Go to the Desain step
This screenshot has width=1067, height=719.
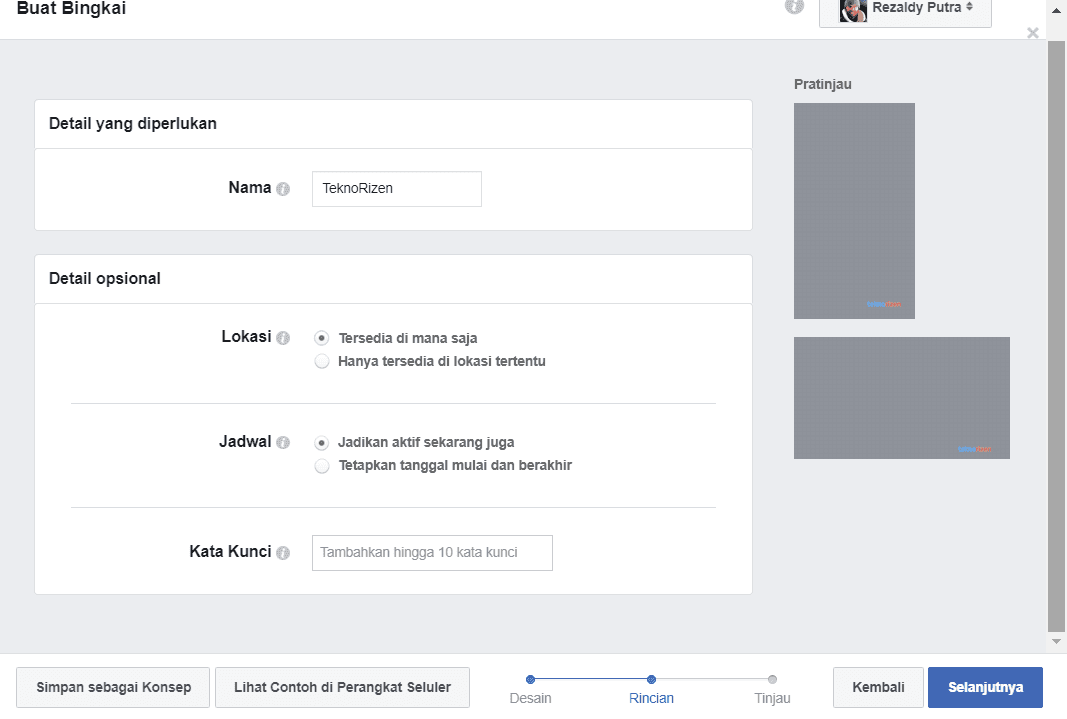[530, 689]
